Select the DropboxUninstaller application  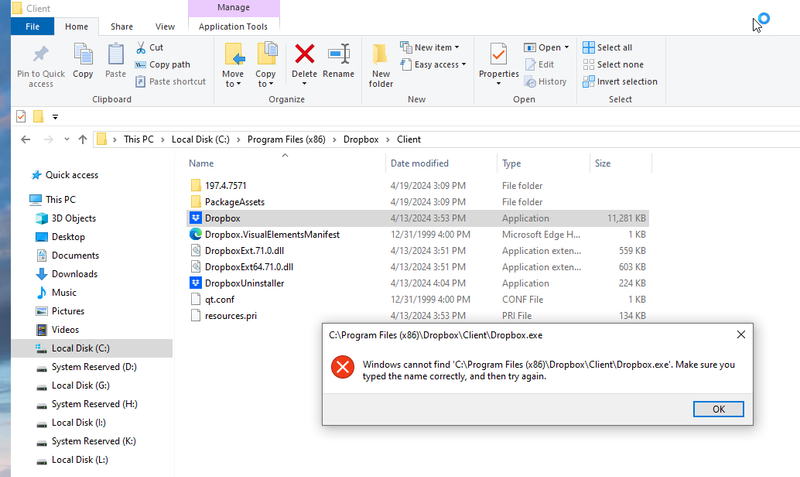click(x=244, y=283)
